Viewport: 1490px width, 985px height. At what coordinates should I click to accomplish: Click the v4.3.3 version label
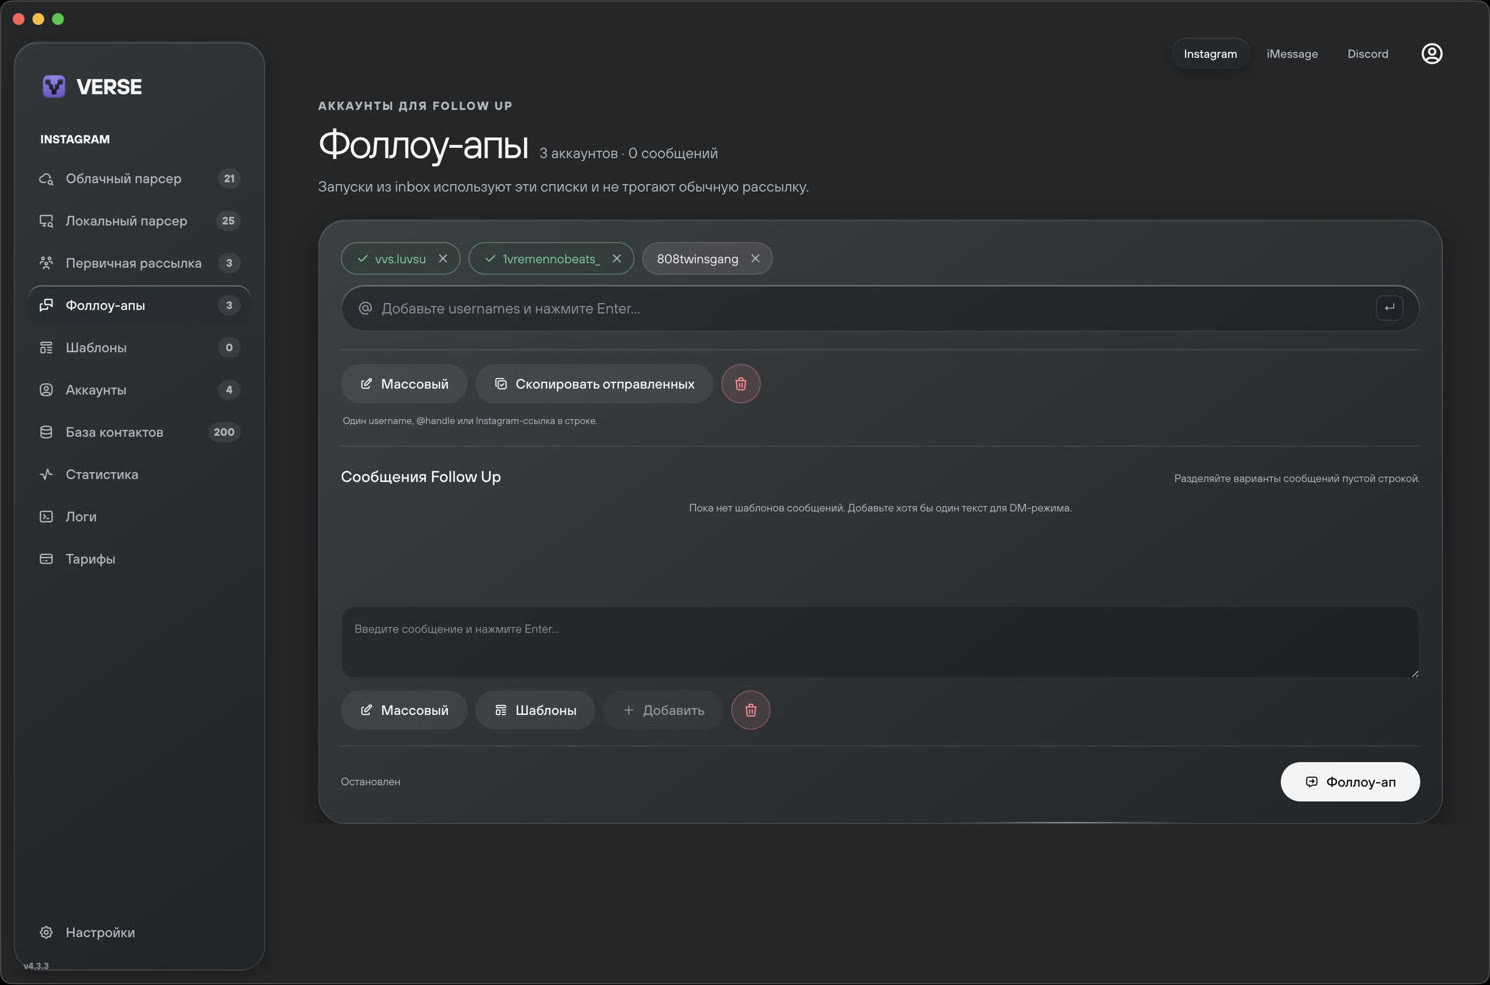[36, 966]
